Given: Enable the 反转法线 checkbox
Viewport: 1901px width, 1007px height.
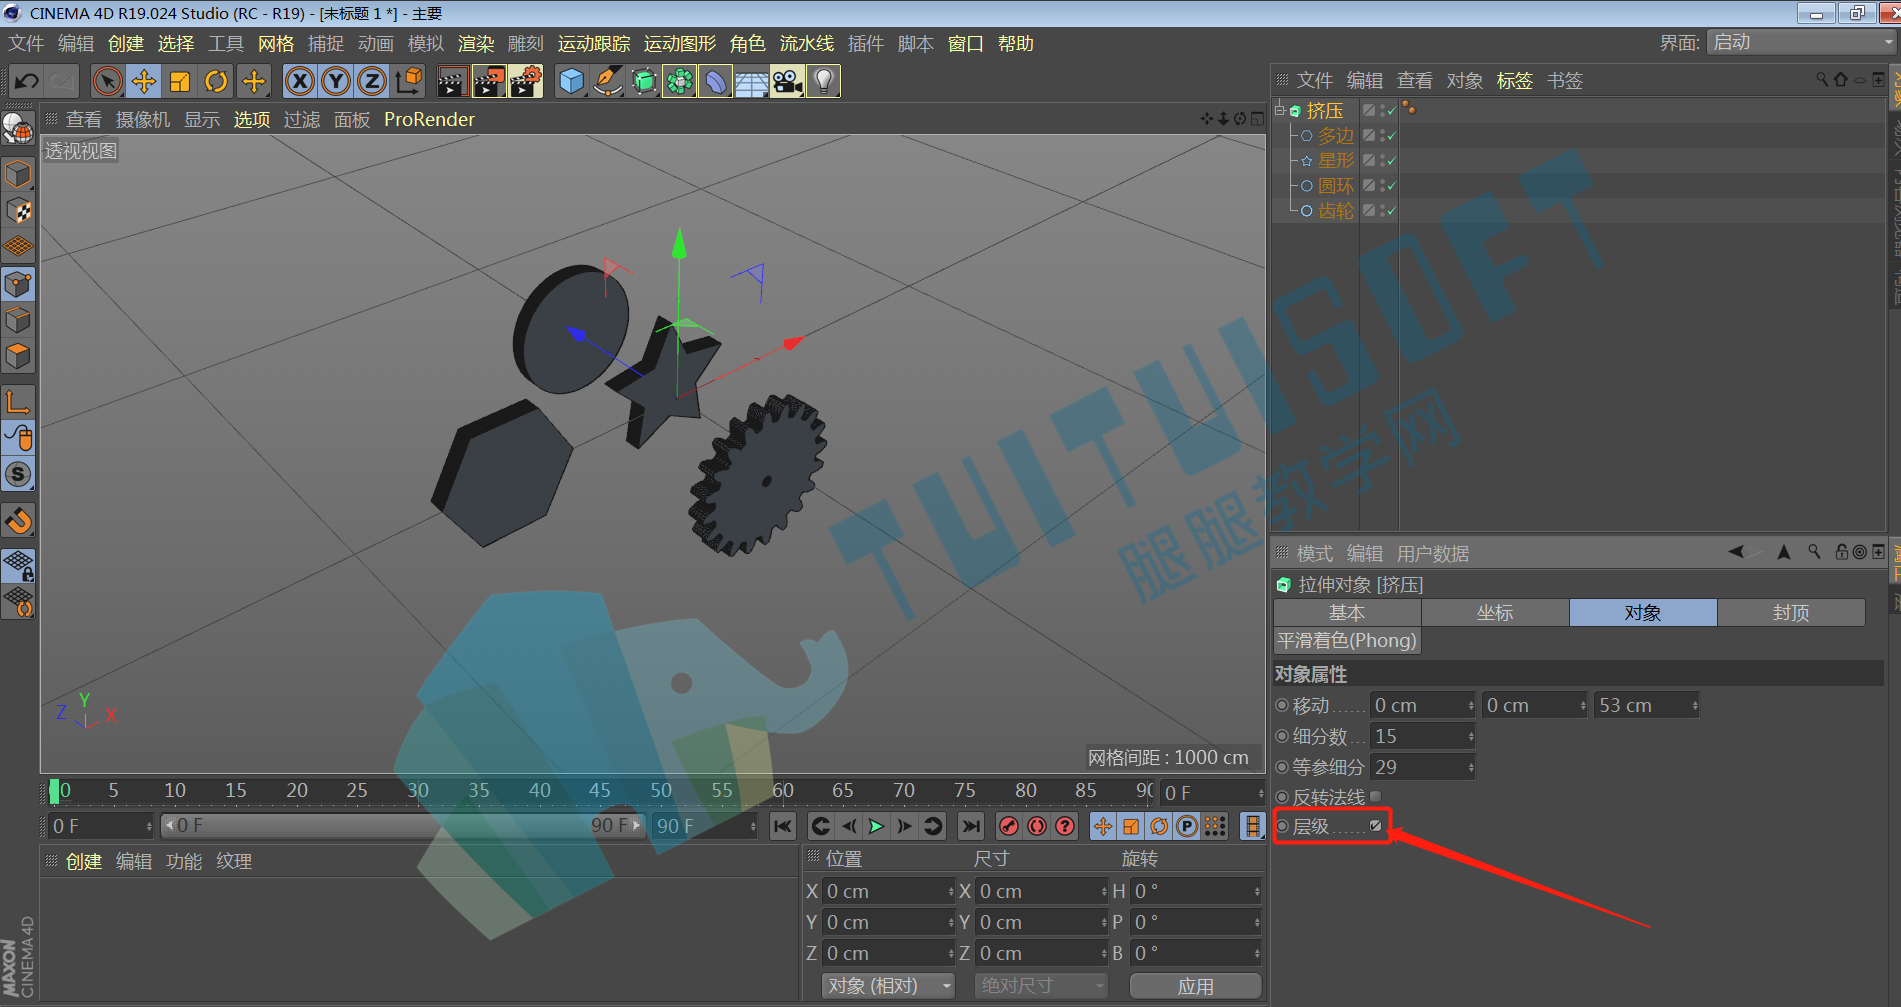Looking at the screenshot, I should [1375, 797].
